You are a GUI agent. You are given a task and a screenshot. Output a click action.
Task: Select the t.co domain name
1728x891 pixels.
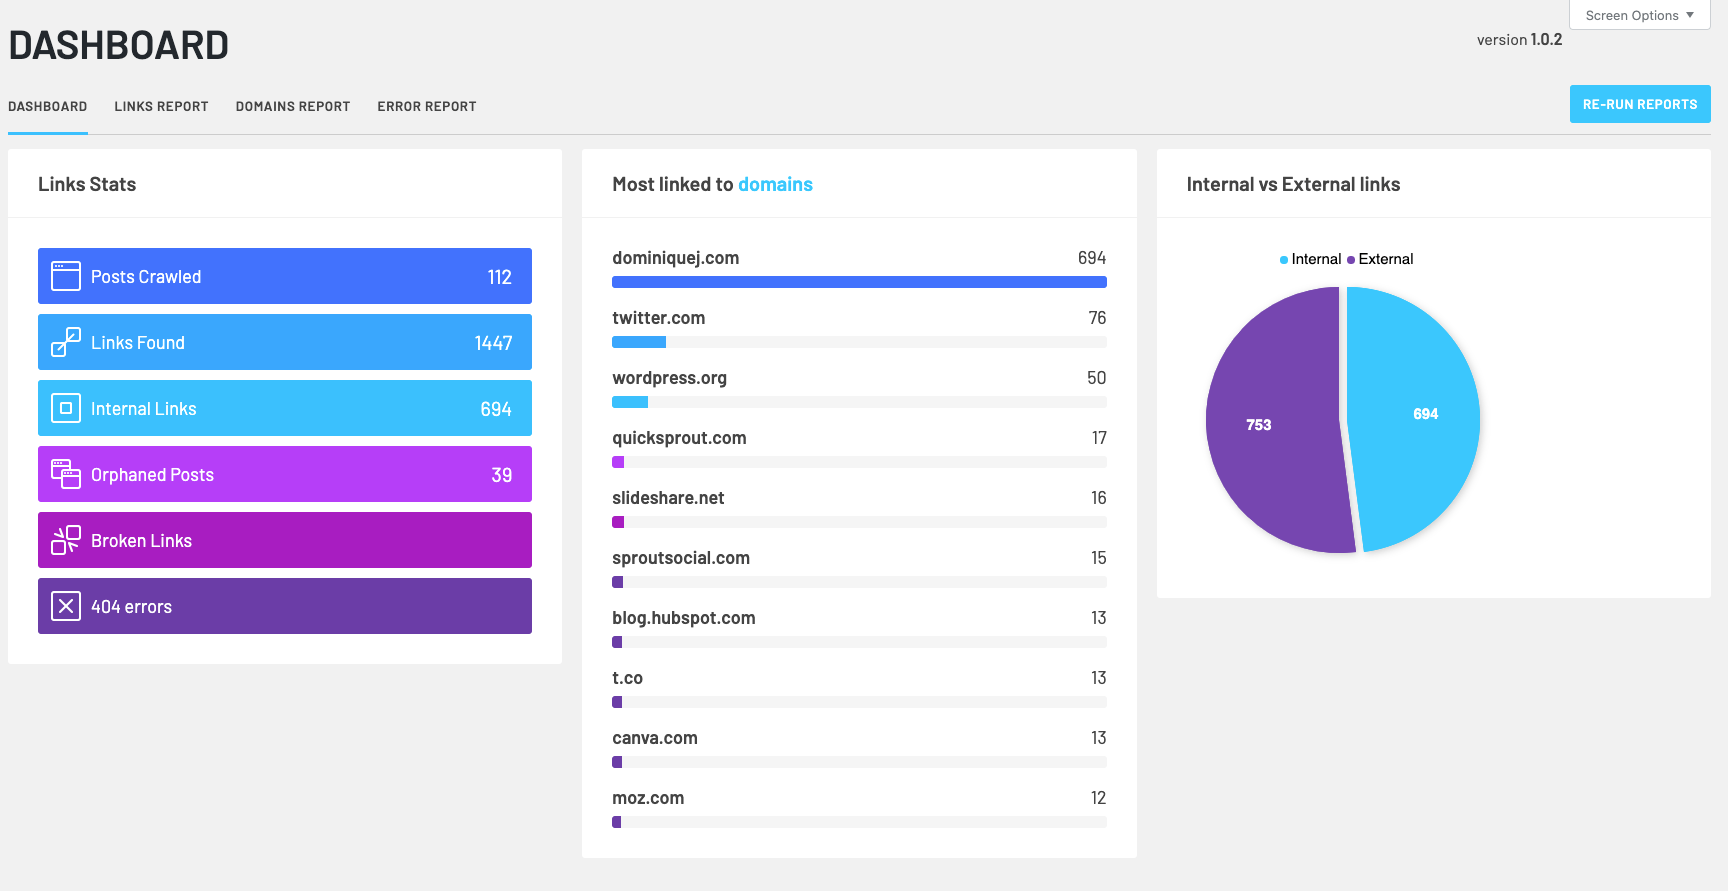(x=628, y=678)
